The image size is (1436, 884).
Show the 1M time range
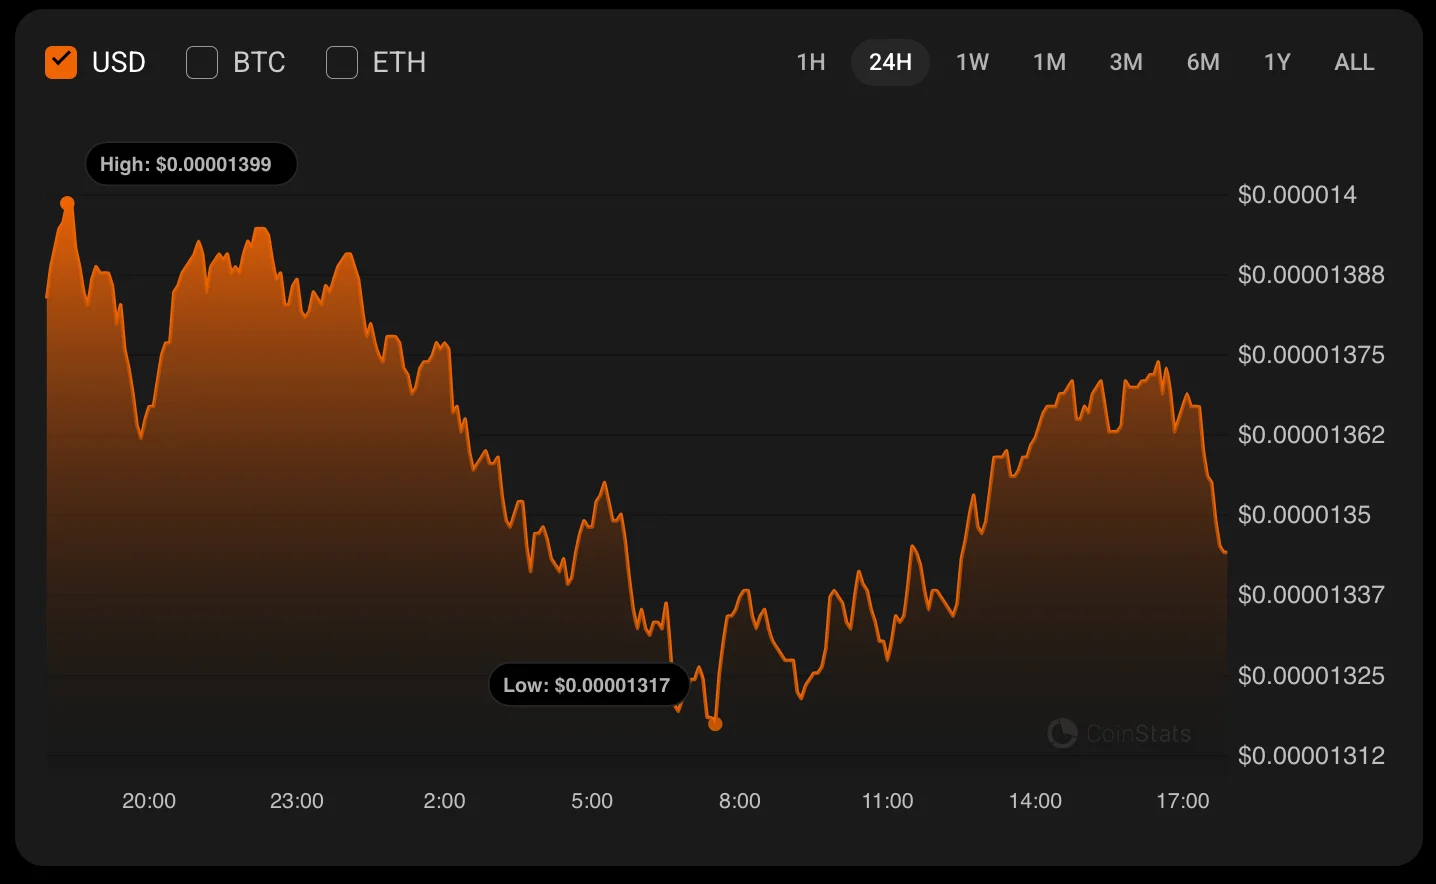pos(1049,62)
